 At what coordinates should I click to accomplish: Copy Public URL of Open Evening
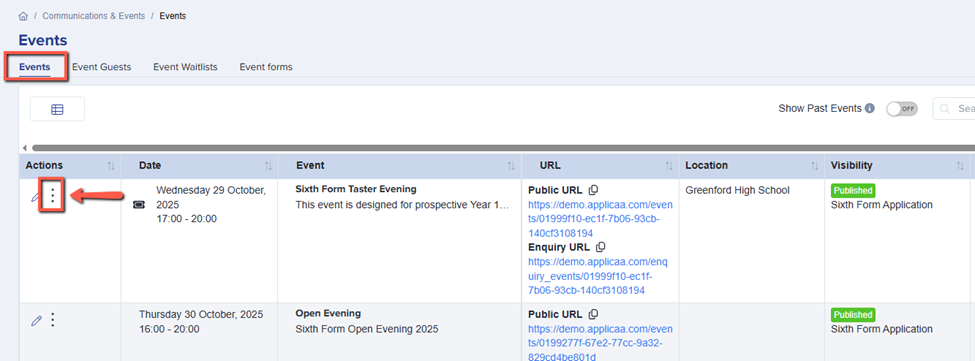[x=593, y=314]
